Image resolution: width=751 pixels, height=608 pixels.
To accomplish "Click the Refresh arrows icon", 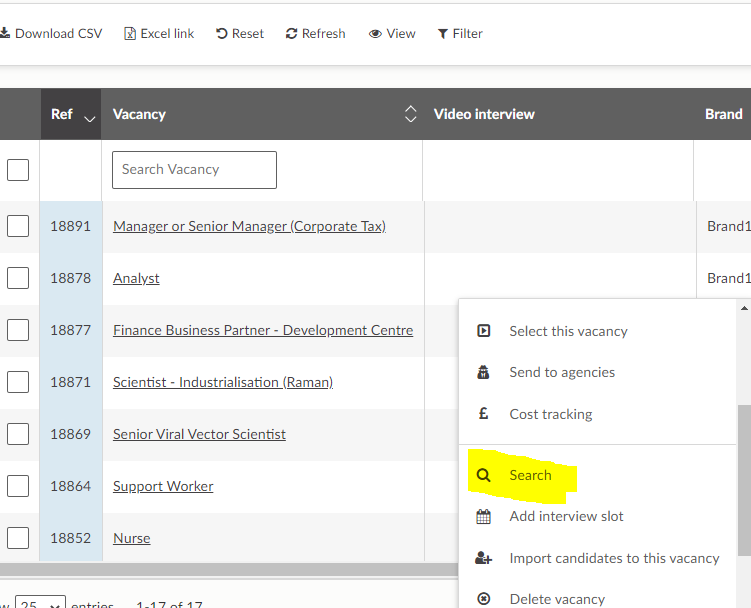I will click(292, 34).
